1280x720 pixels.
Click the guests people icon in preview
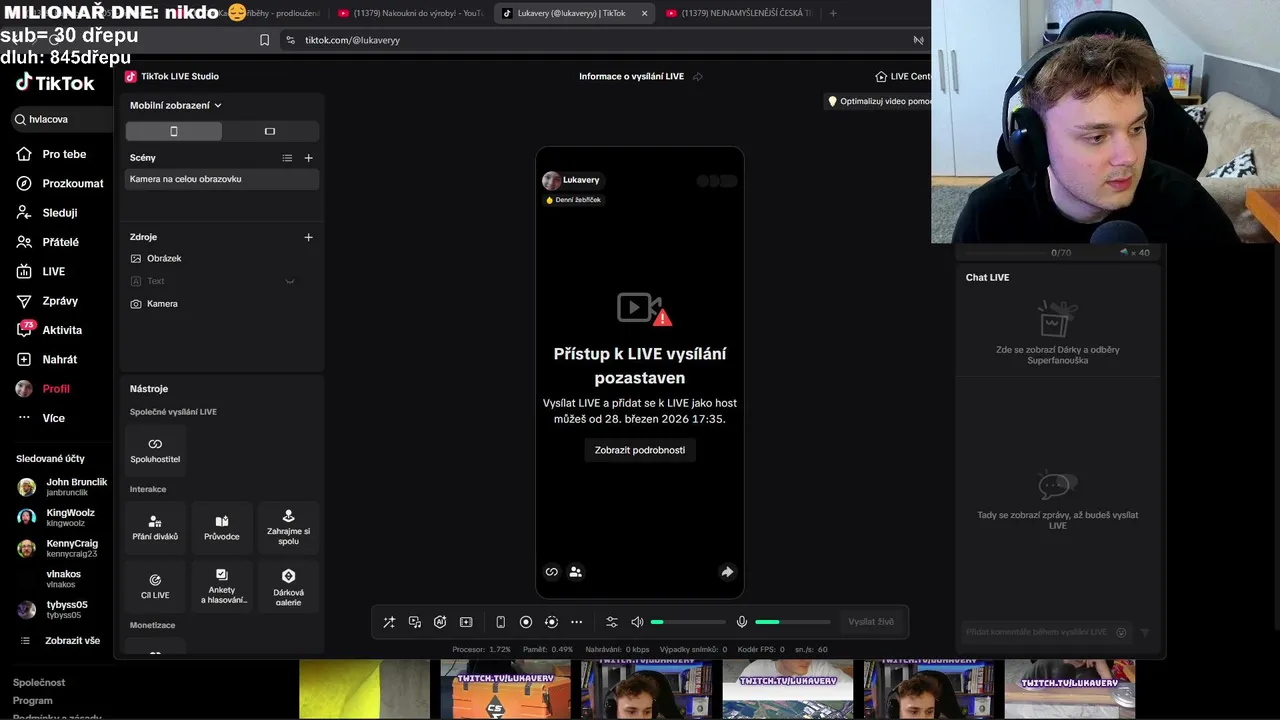(575, 572)
